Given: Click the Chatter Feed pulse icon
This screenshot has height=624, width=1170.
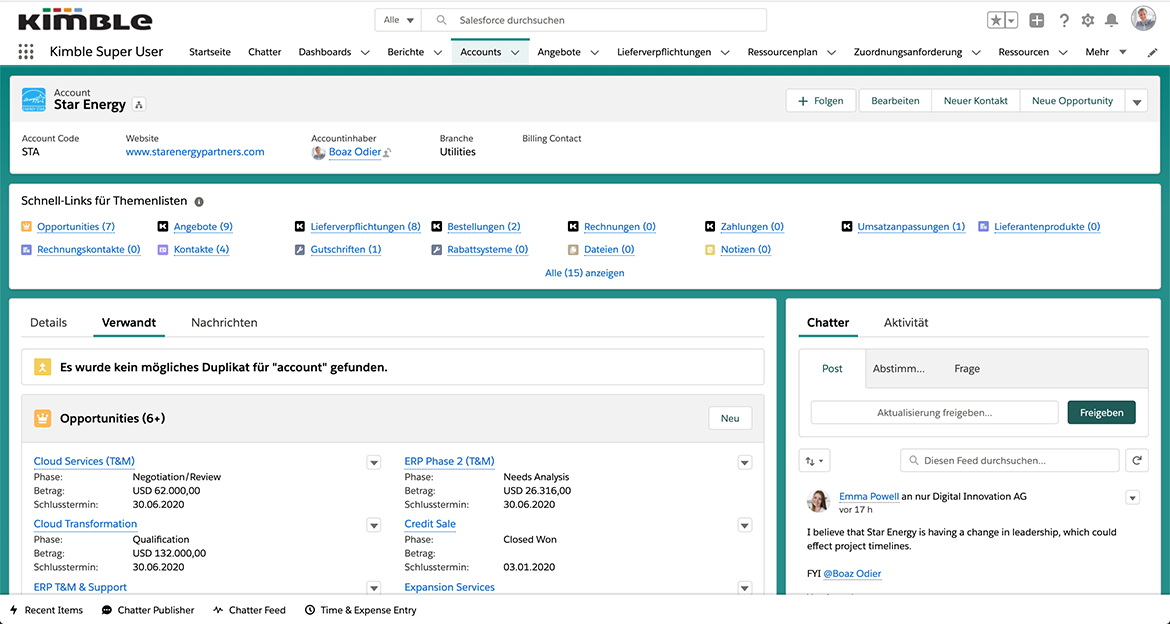Looking at the screenshot, I should (218, 610).
